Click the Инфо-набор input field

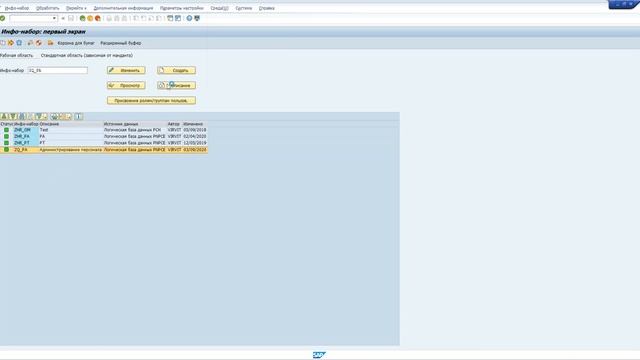58,71
